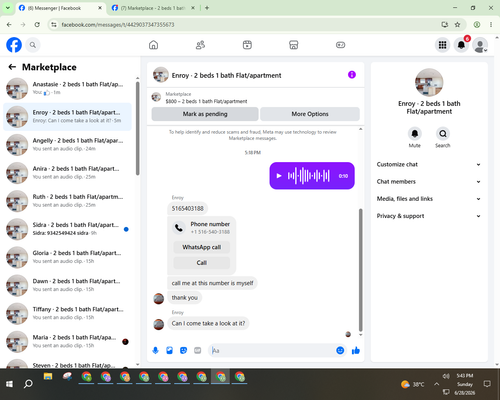The width and height of the screenshot is (500, 400).
Task: Click the phone handset icon in phone card
Action: click(x=179, y=228)
